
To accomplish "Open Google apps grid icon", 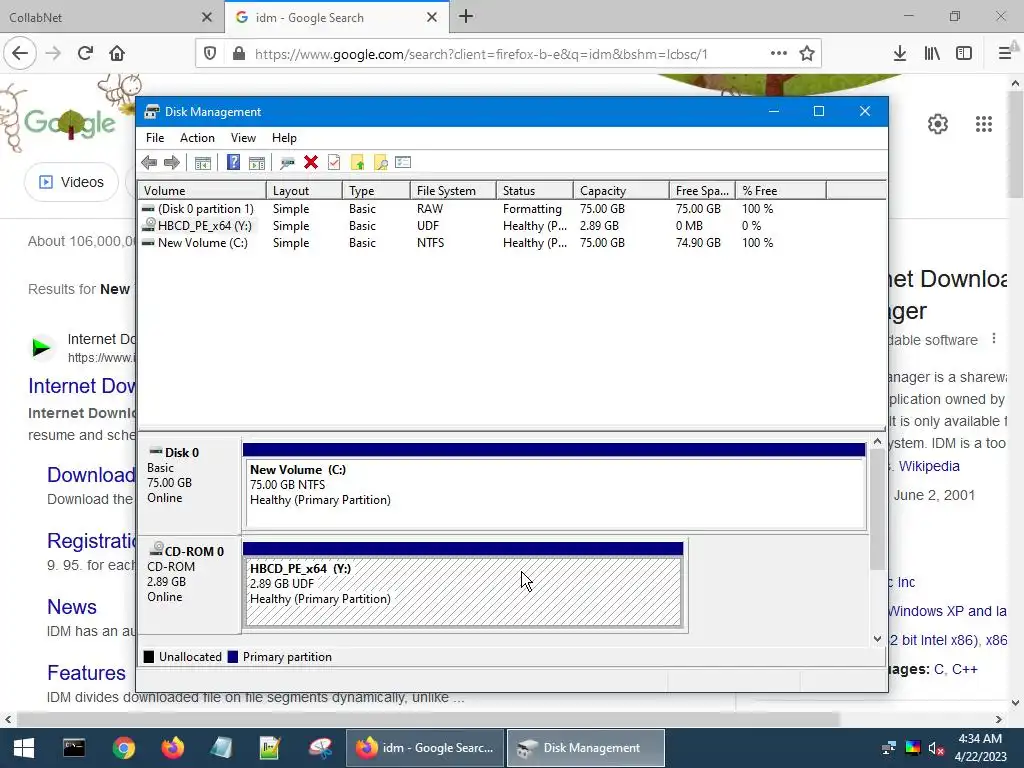I will tap(984, 124).
